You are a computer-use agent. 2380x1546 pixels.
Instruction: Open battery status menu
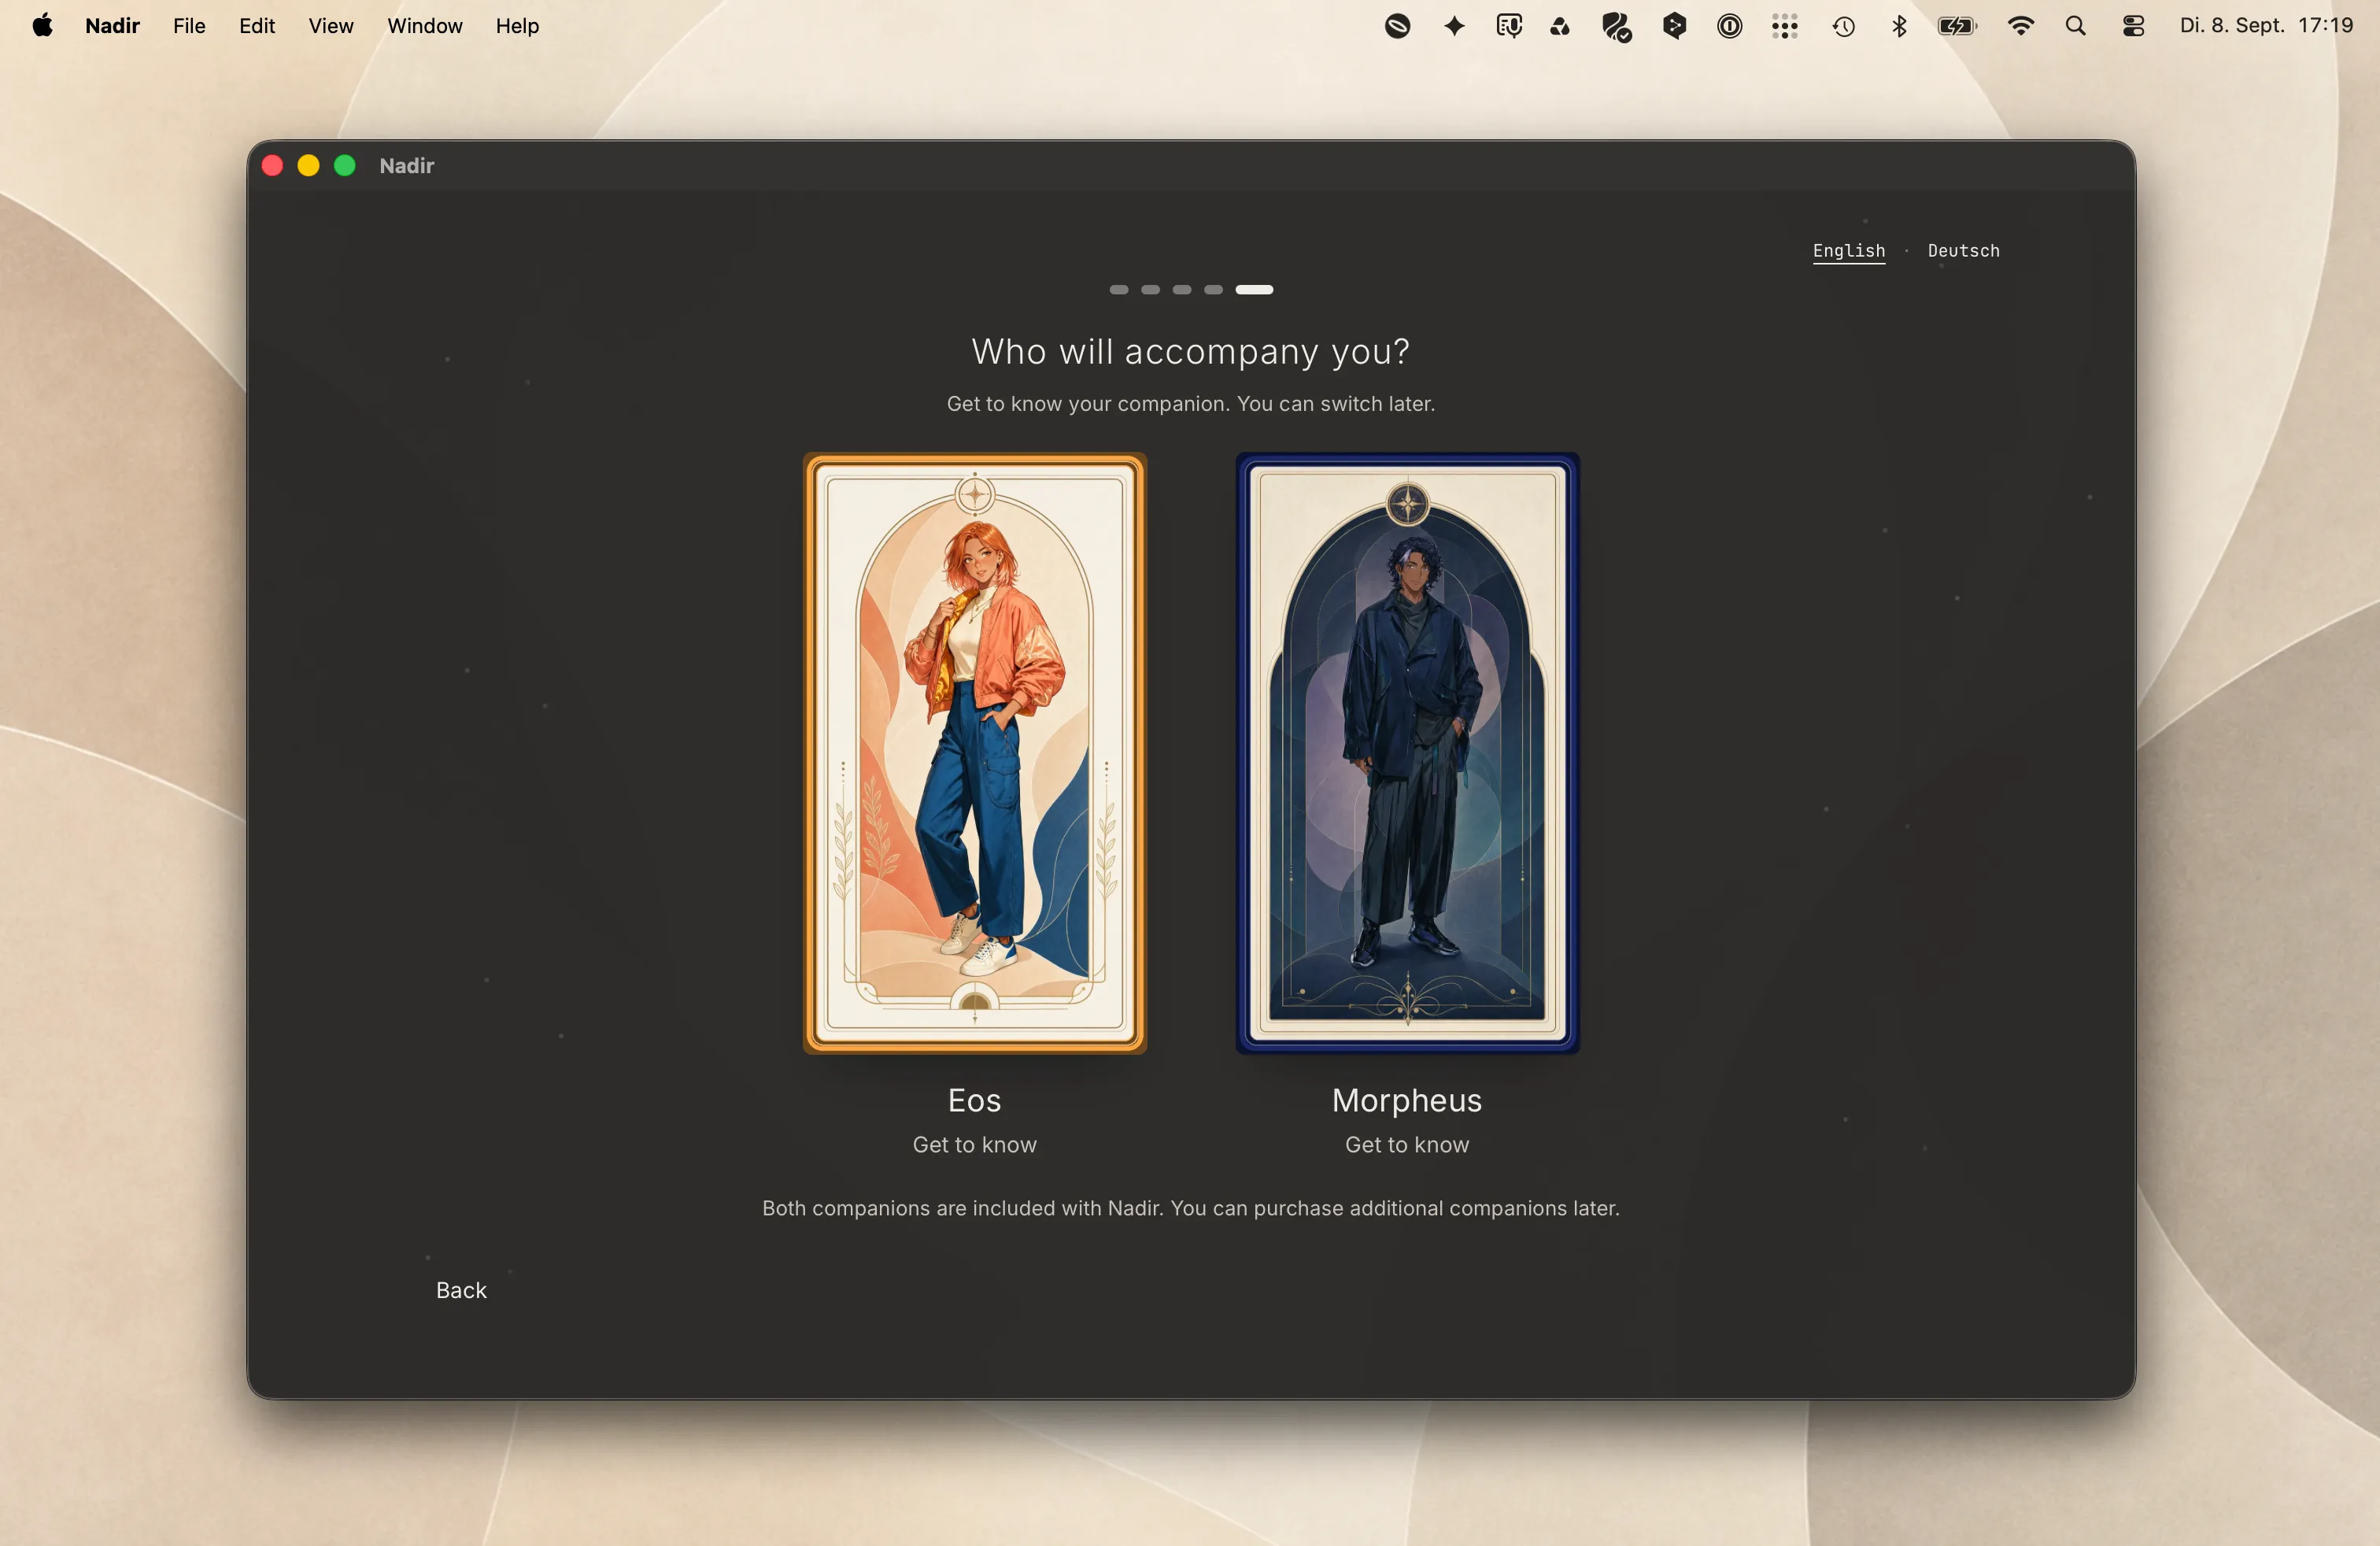coord(1957,26)
